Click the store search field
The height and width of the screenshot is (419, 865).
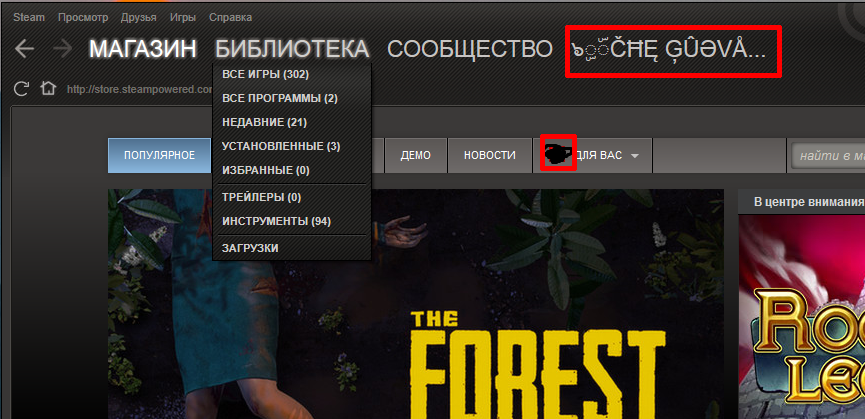(828, 156)
